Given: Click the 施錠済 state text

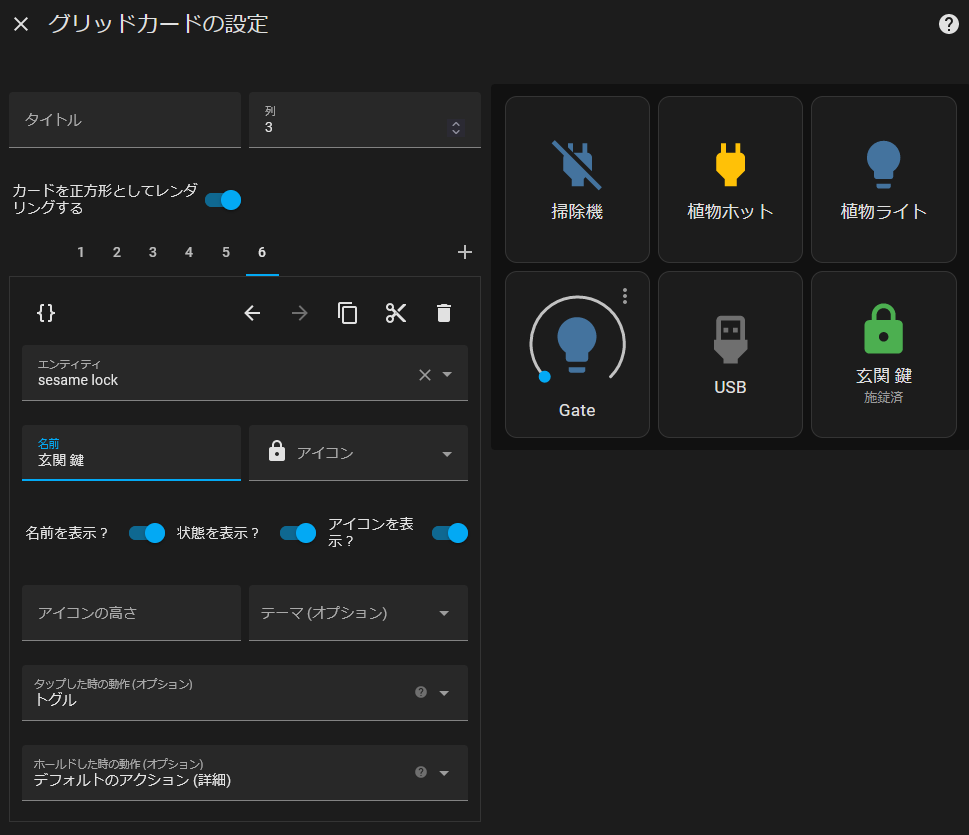Looking at the screenshot, I should coord(884,397).
